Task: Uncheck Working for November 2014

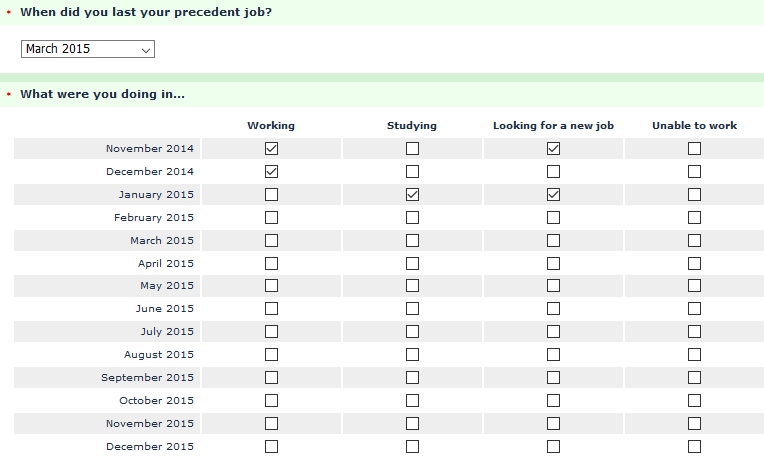Action: coord(271,148)
